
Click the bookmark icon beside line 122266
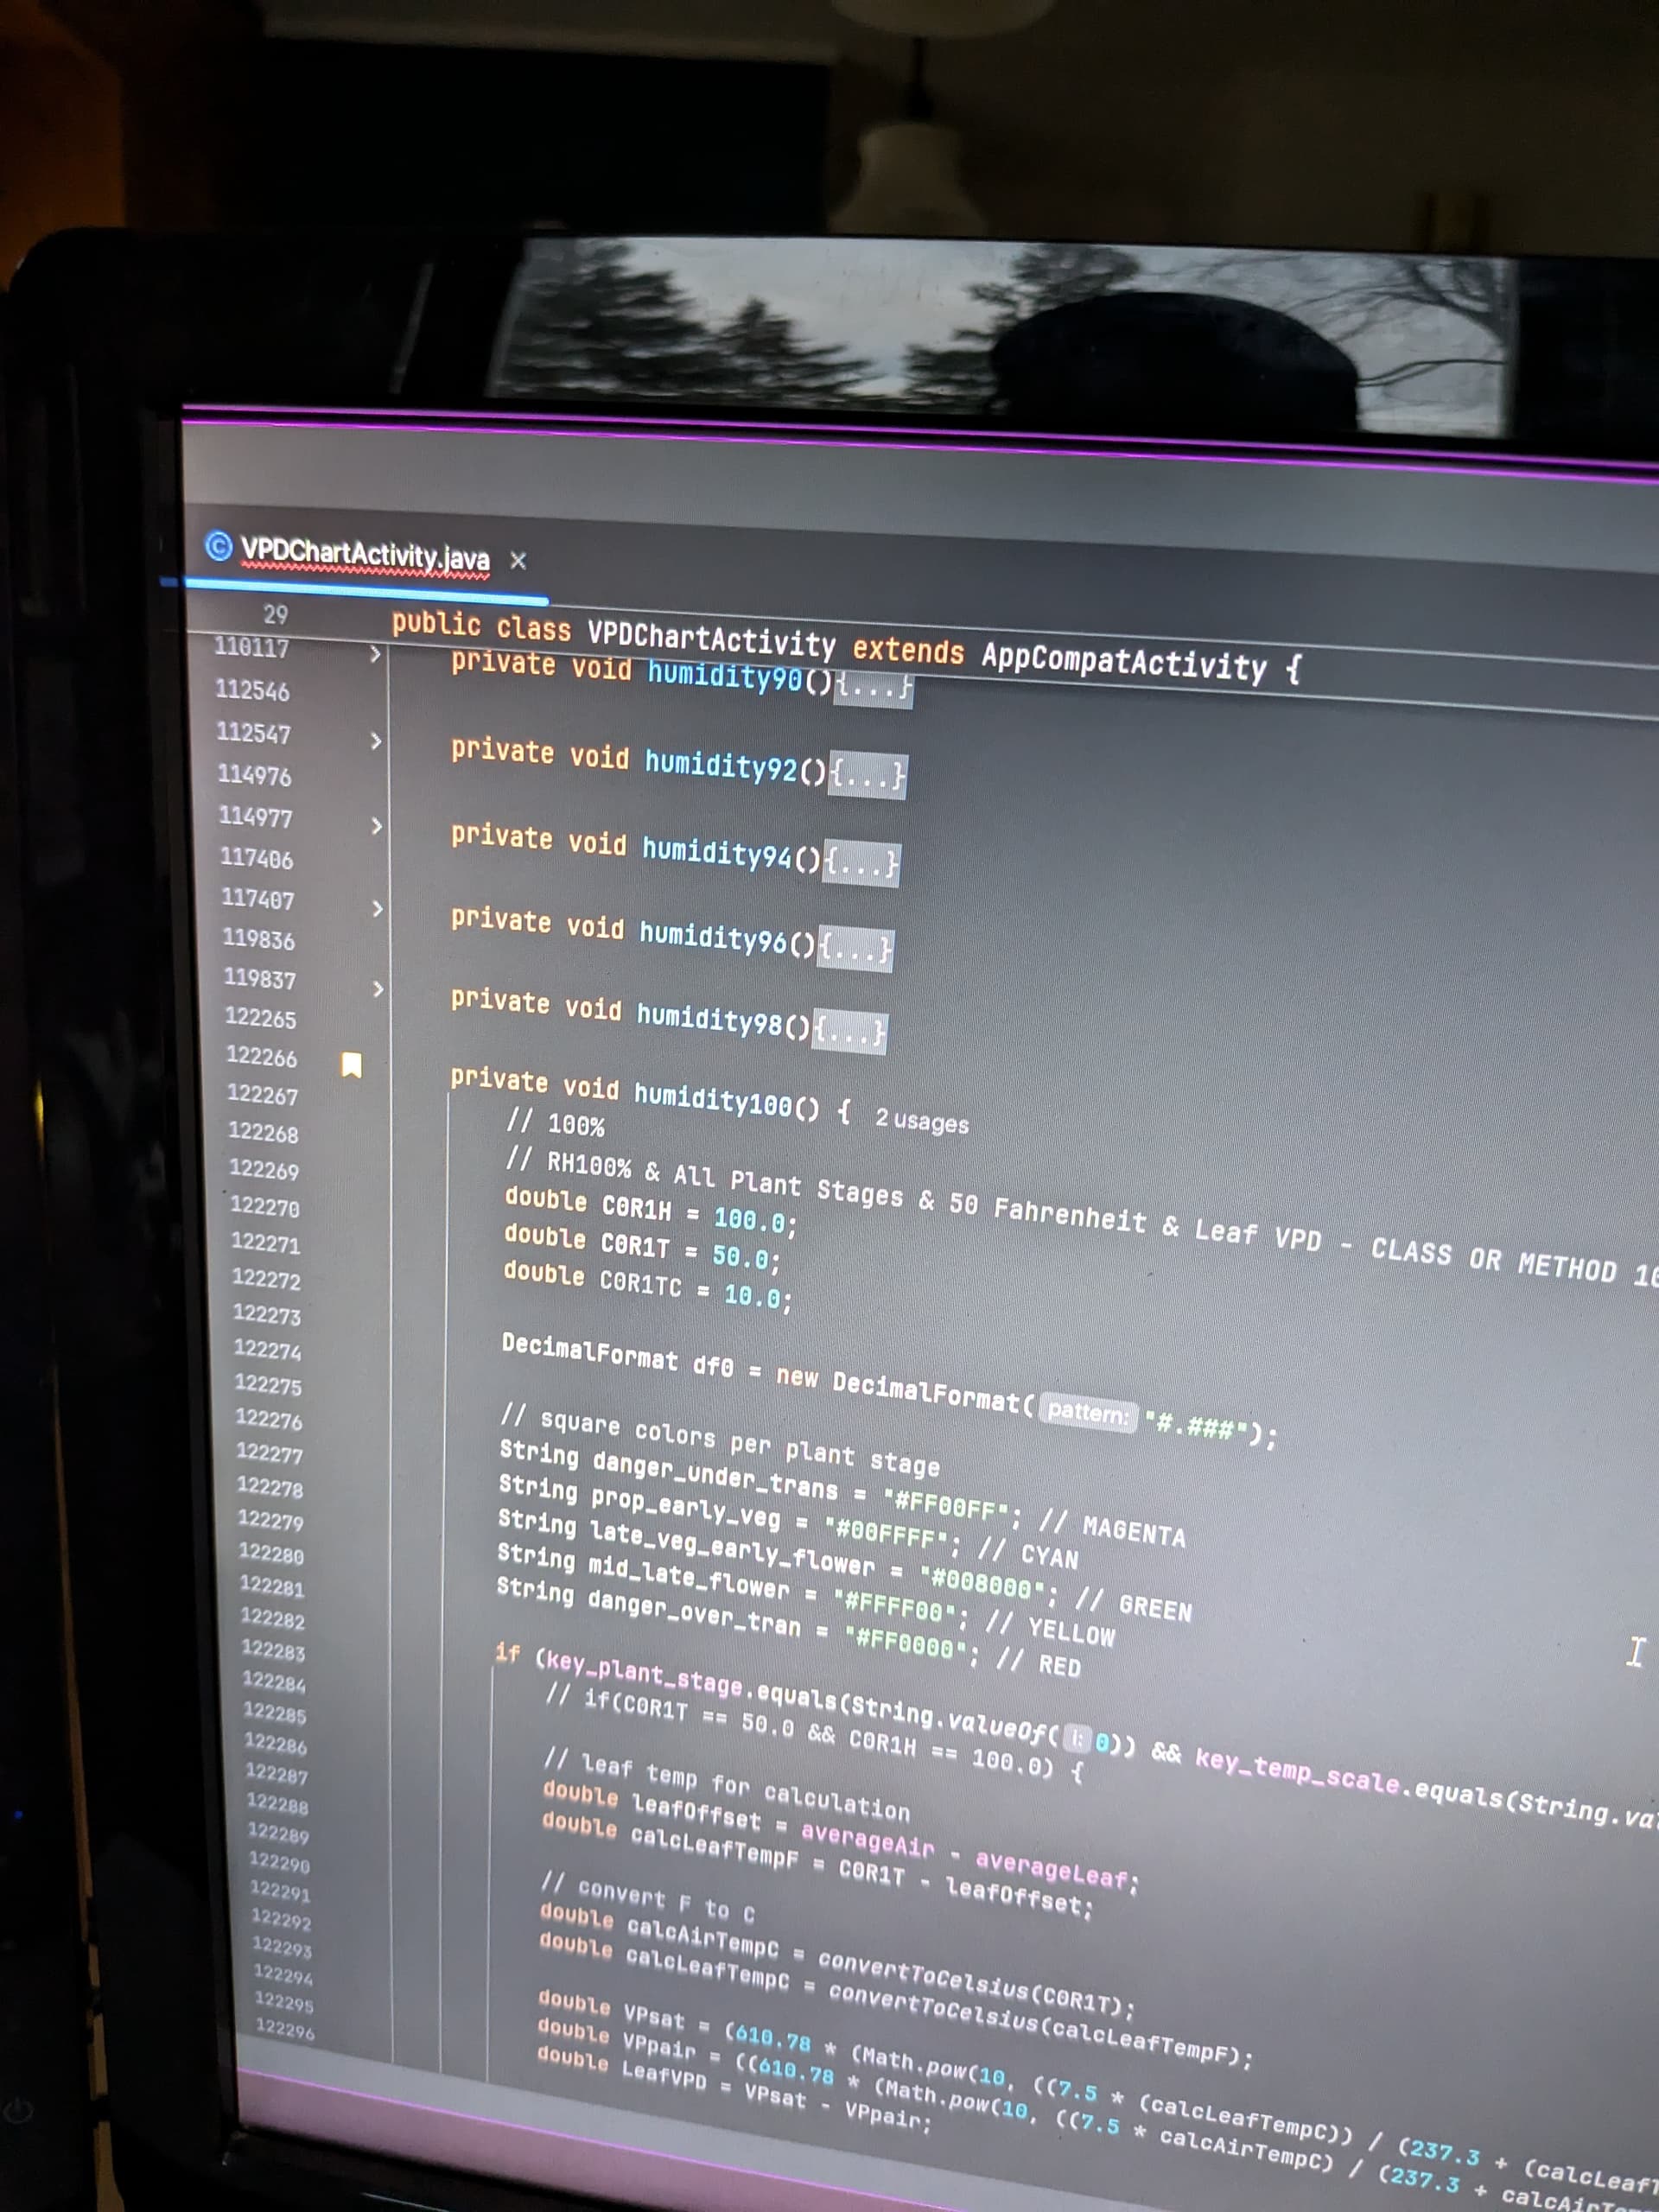pyautogui.click(x=351, y=1065)
